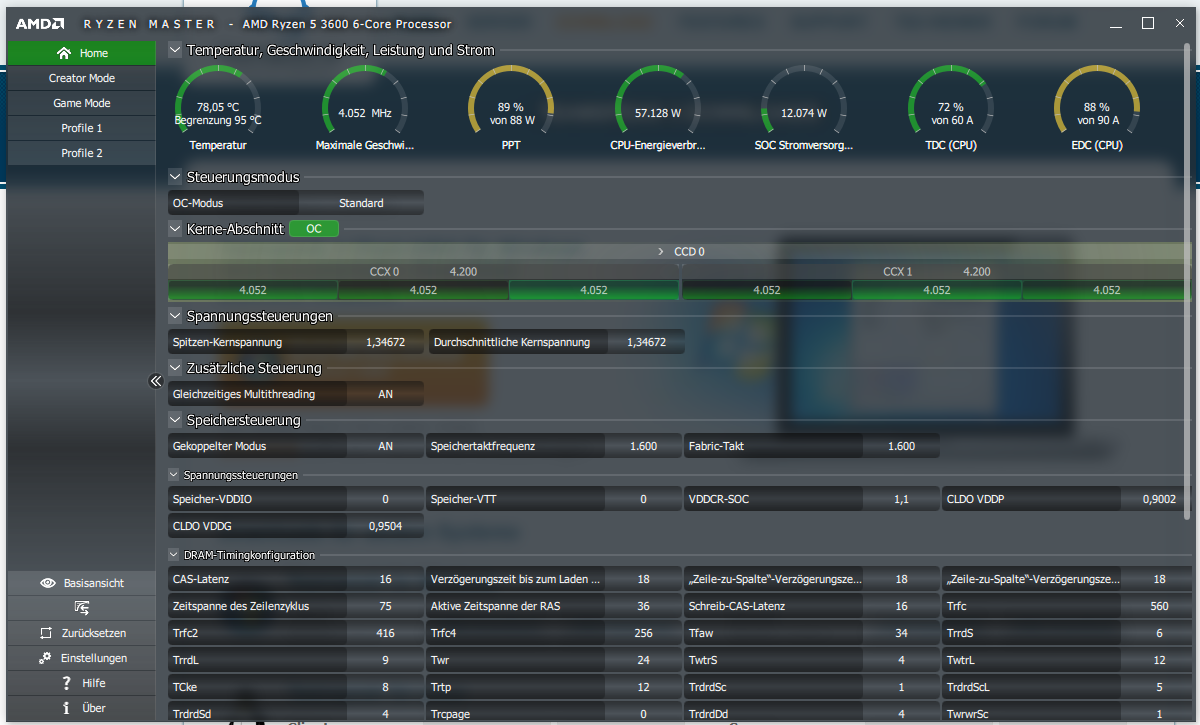Image resolution: width=1200 pixels, height=725 pixels.
Task: Select Creator Mode profile
Action: [x=82, y=78]
